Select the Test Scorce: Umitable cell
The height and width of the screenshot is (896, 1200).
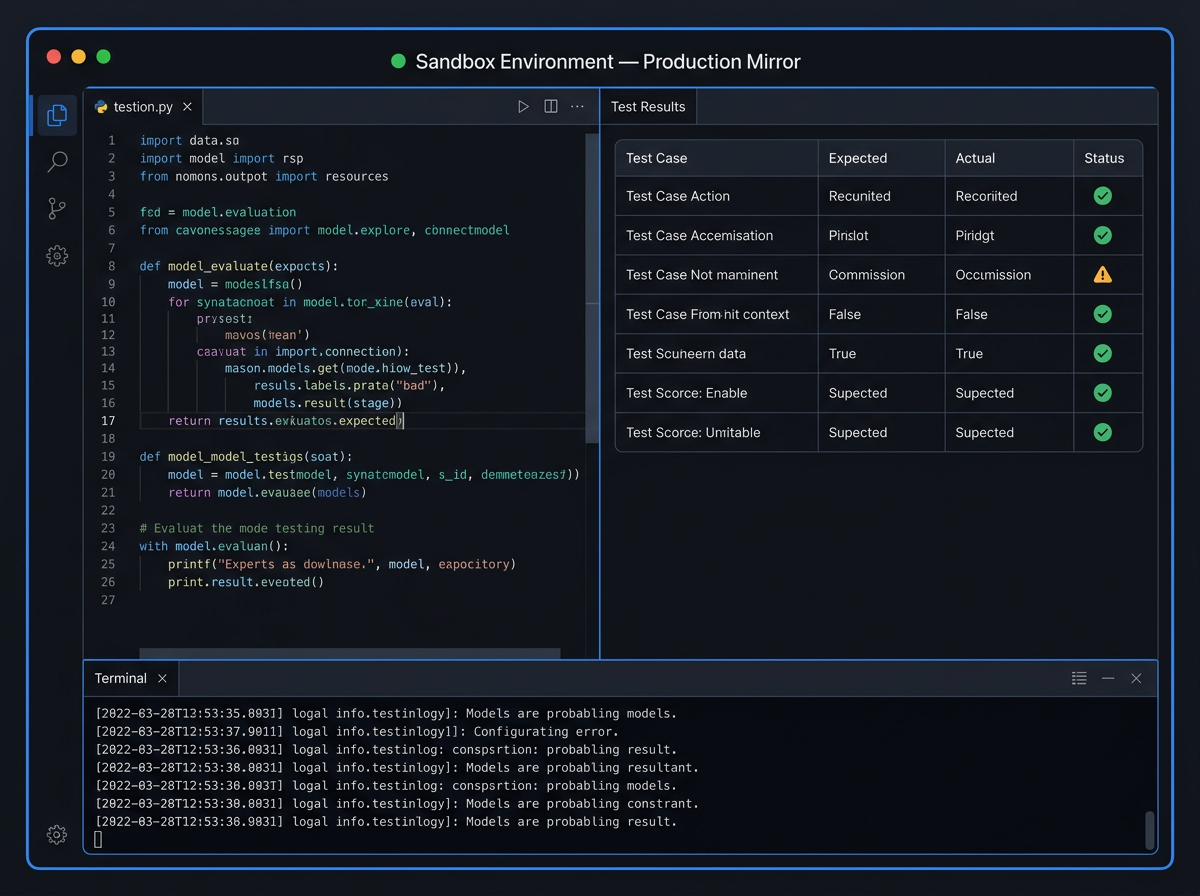693,432
